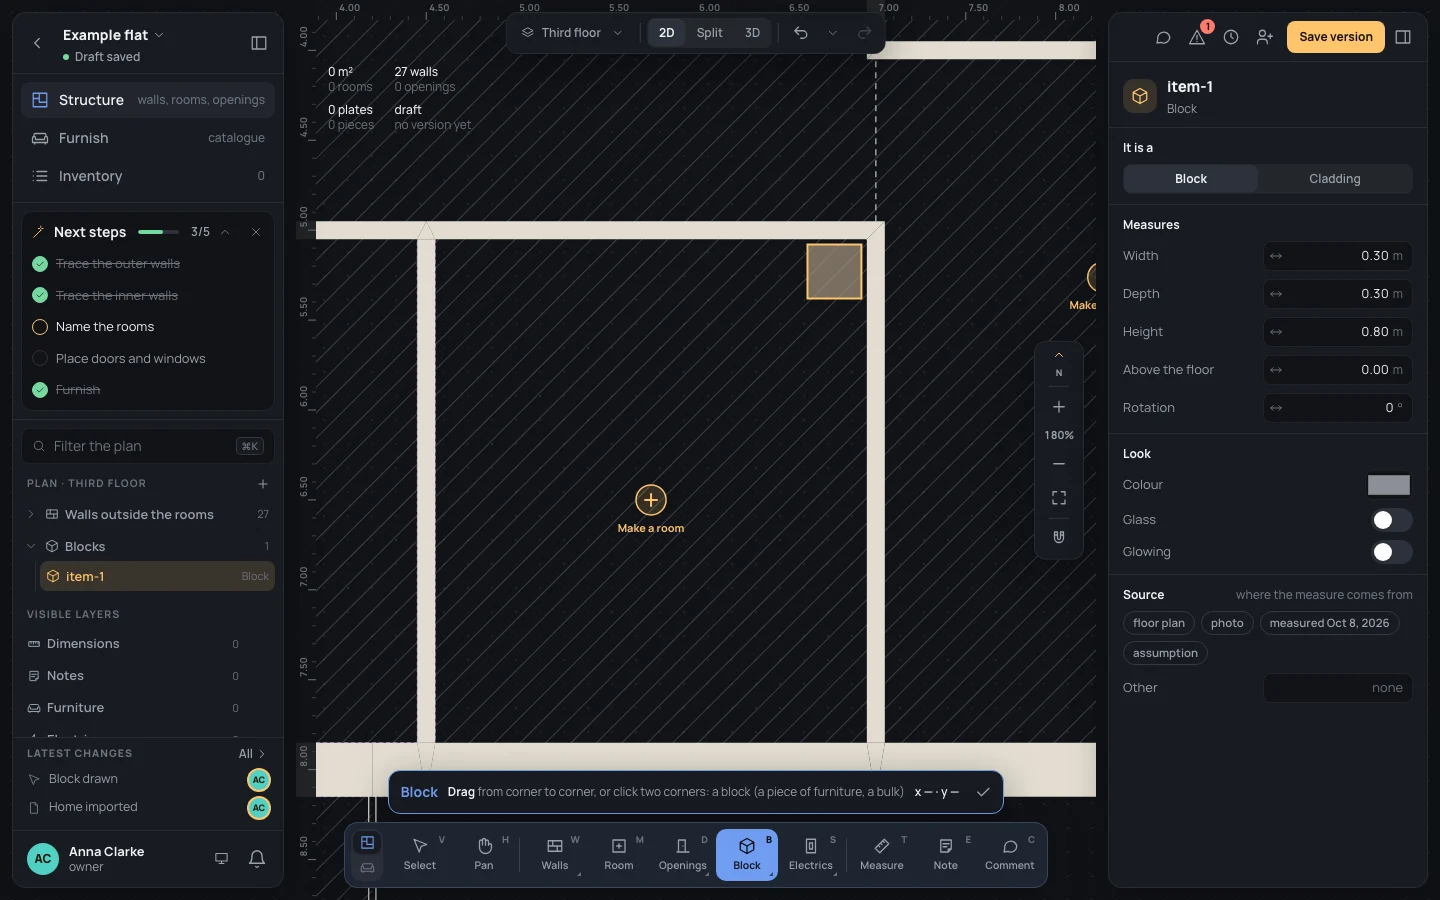The image size is (1440, 900).
Task: Undo the last action
Action: tap(801, 33)
